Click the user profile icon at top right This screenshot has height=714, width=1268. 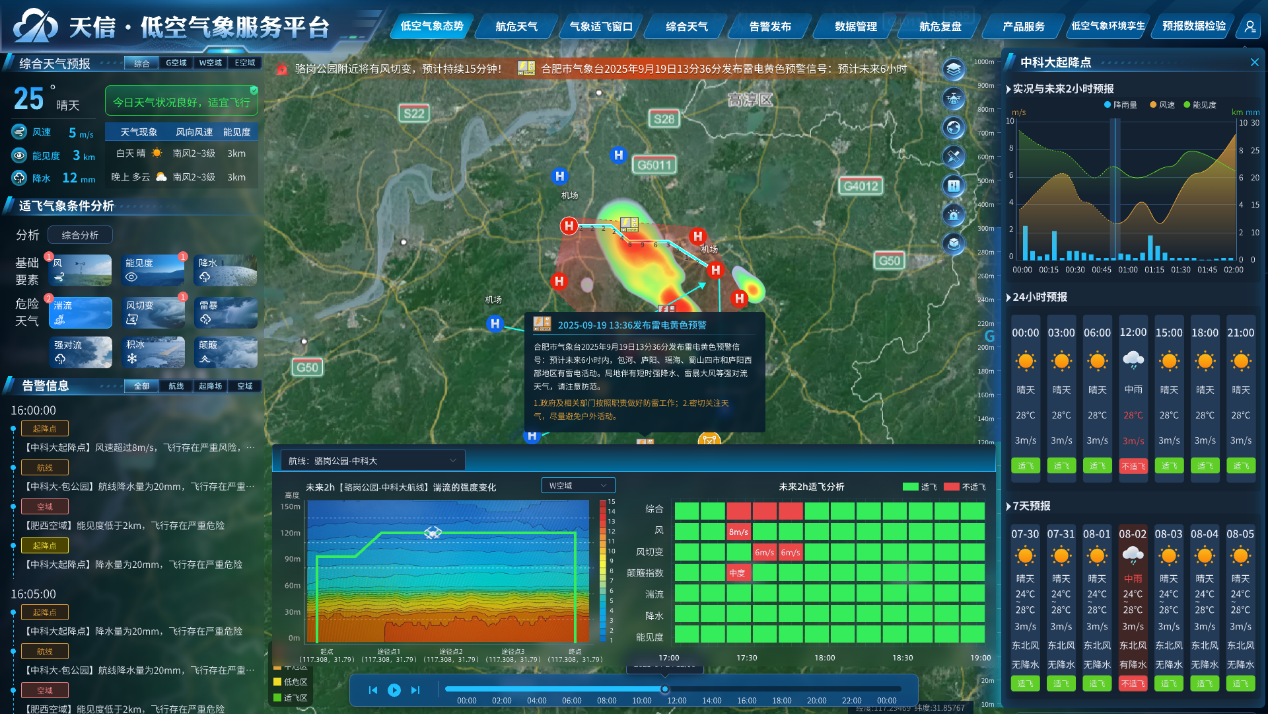tap(1249, 28)
